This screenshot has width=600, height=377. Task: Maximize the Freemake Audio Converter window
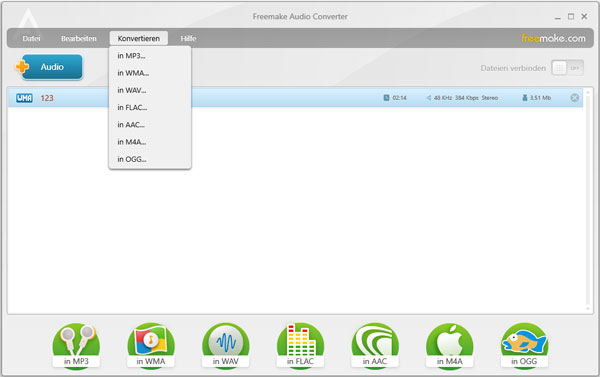pyautogui.click(x=571, y=16)
